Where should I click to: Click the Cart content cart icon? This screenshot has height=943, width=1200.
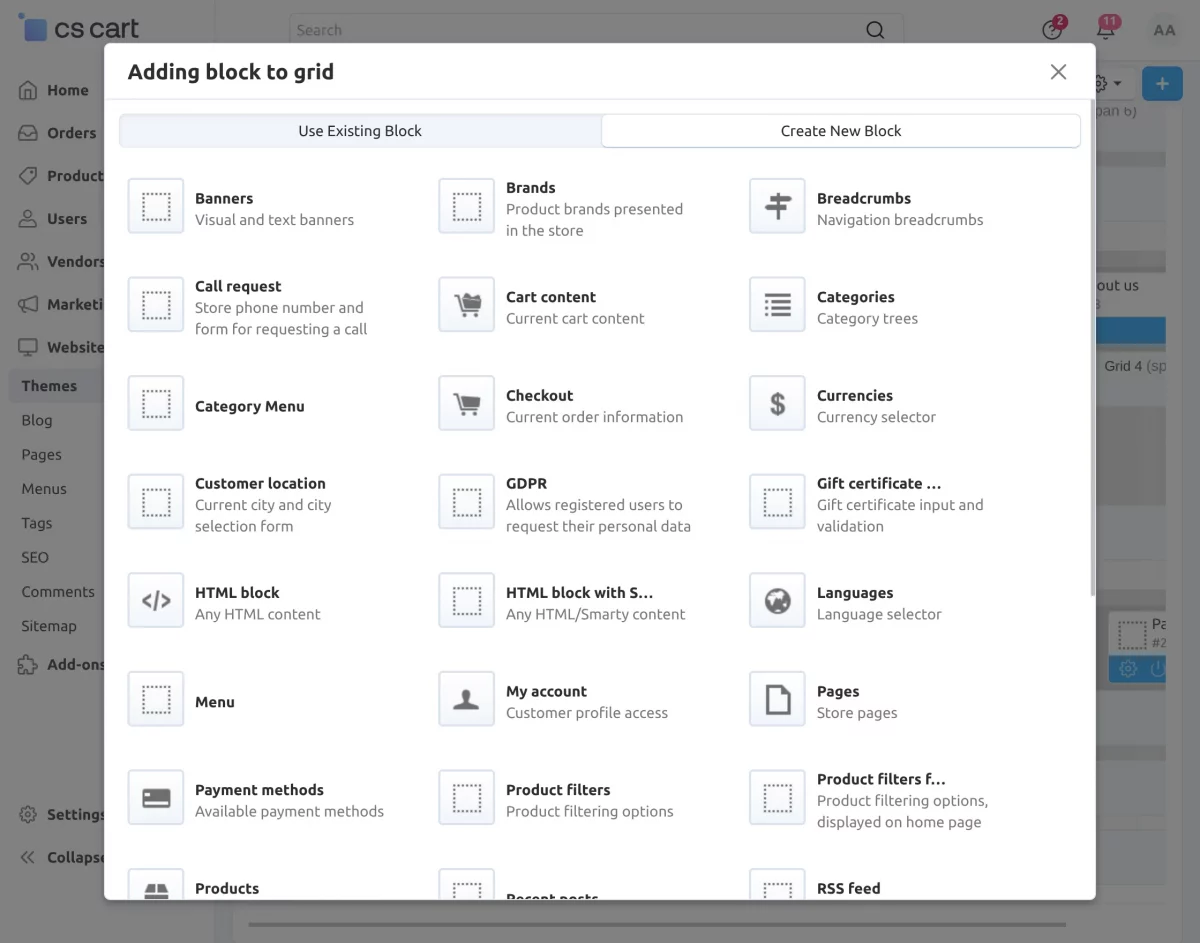(467, 305)
